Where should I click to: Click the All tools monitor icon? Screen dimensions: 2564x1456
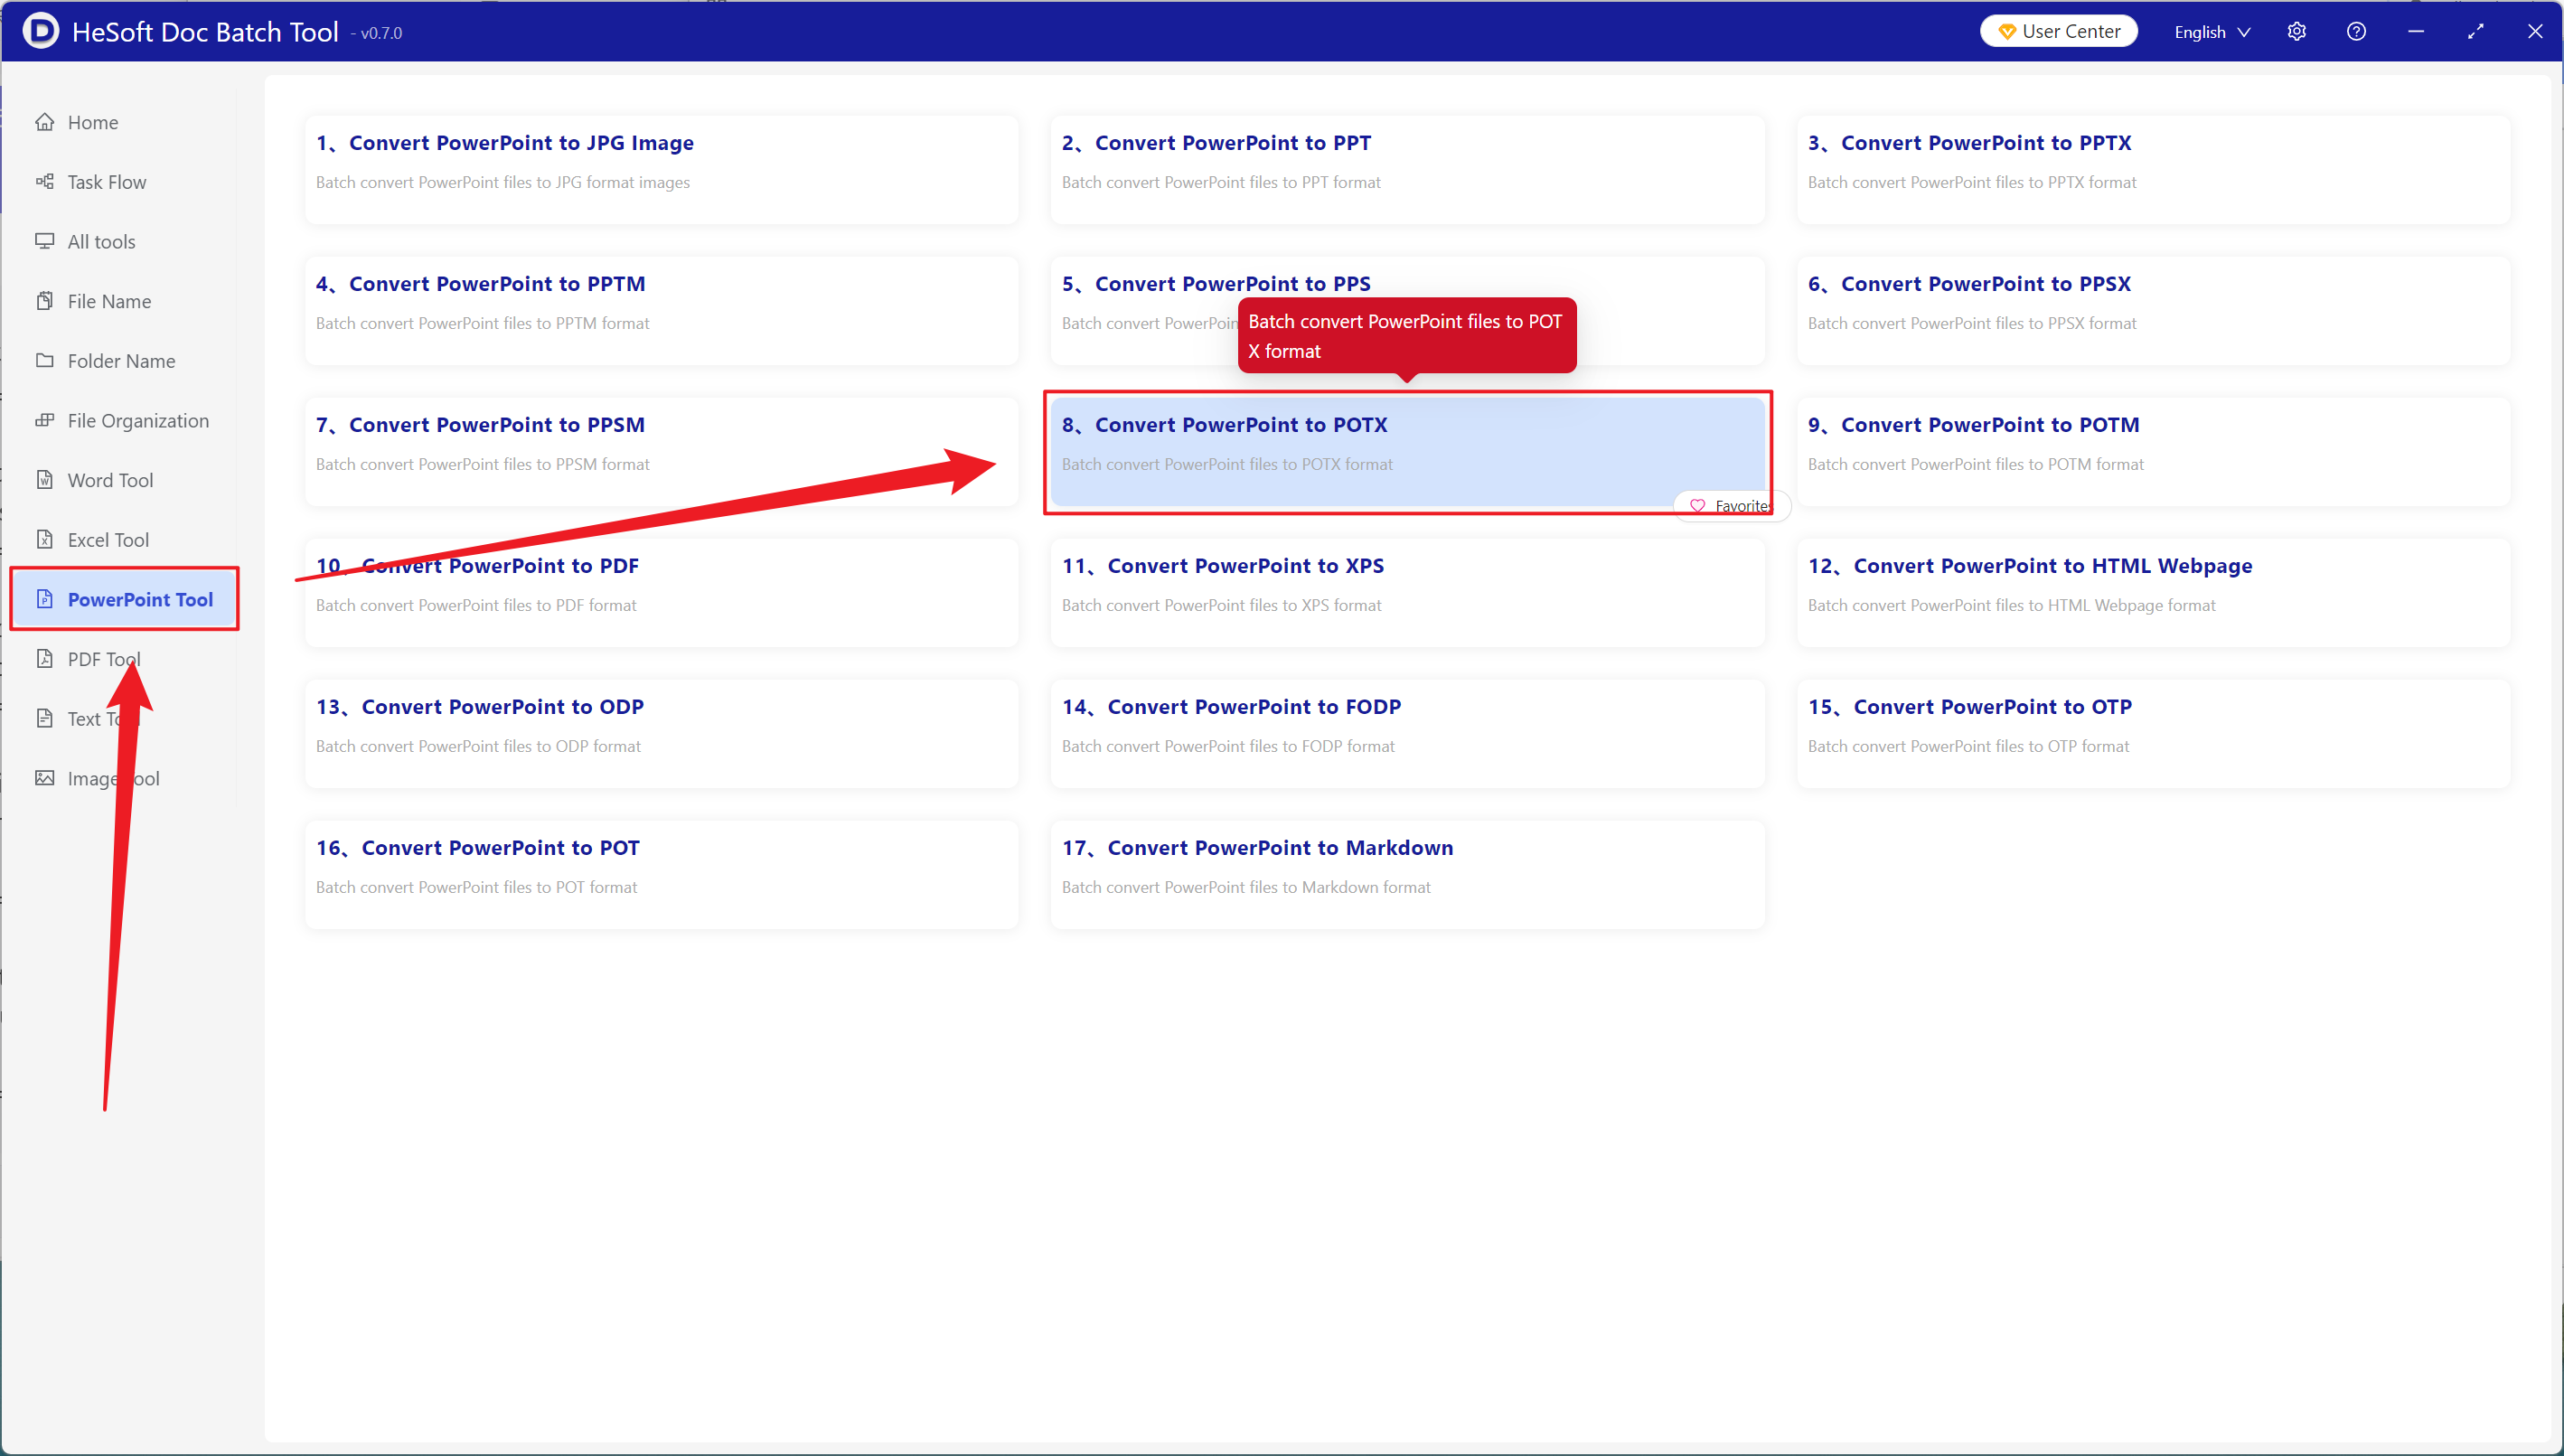(x=44, y=241)
